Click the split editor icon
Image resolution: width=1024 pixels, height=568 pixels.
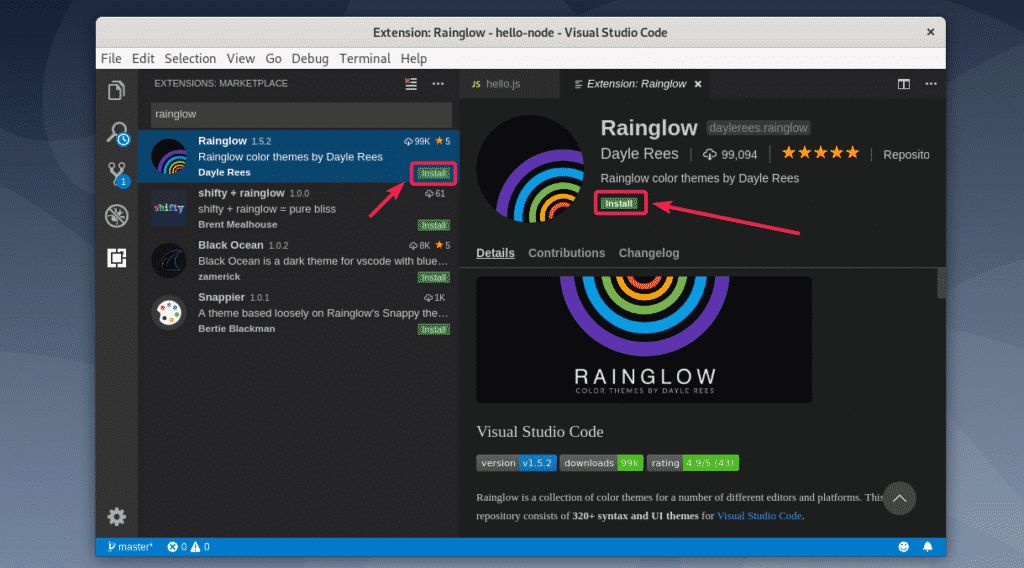tap(903, 84)
